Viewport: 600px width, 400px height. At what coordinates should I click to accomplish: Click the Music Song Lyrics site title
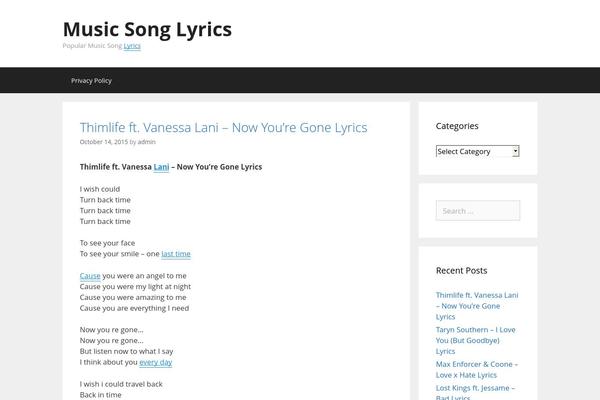[x=147, y=29]
